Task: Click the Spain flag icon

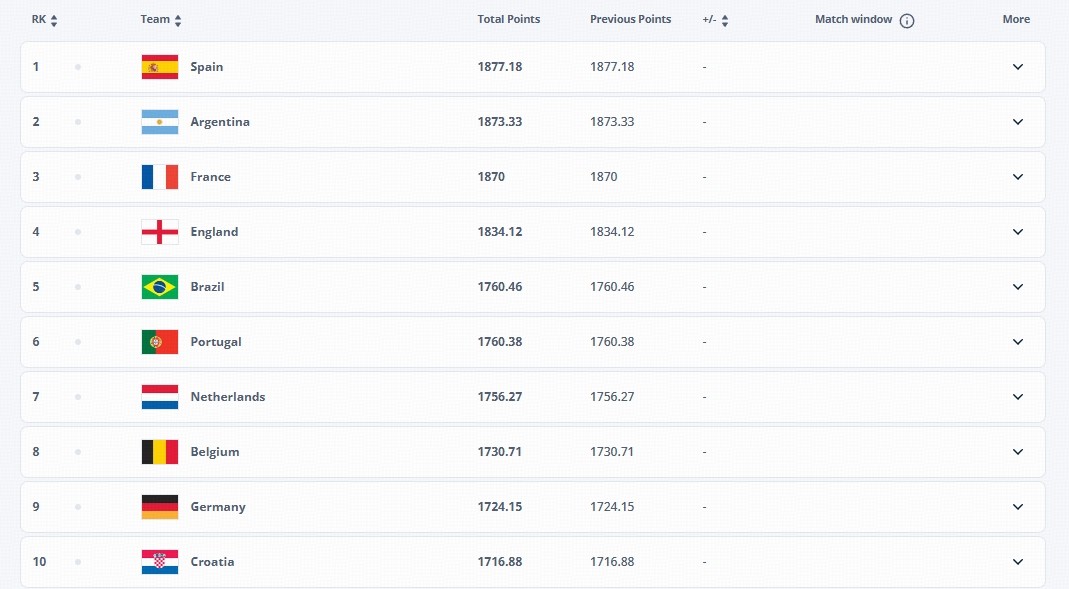Action: 160,67
